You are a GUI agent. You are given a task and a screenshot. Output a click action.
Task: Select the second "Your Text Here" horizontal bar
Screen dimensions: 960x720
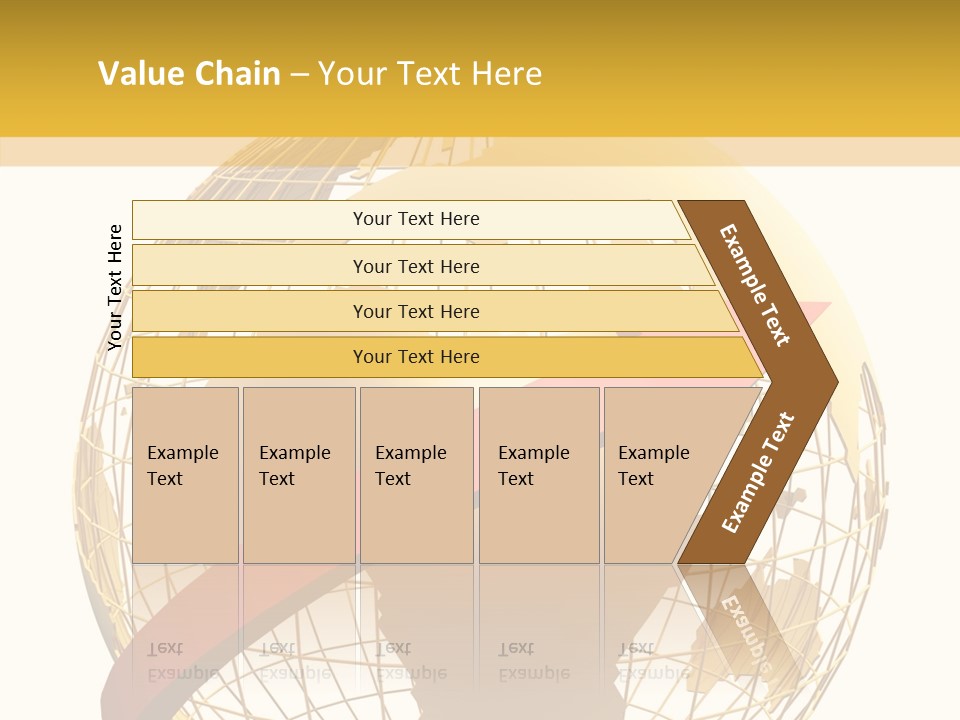[x=415, y=266]
